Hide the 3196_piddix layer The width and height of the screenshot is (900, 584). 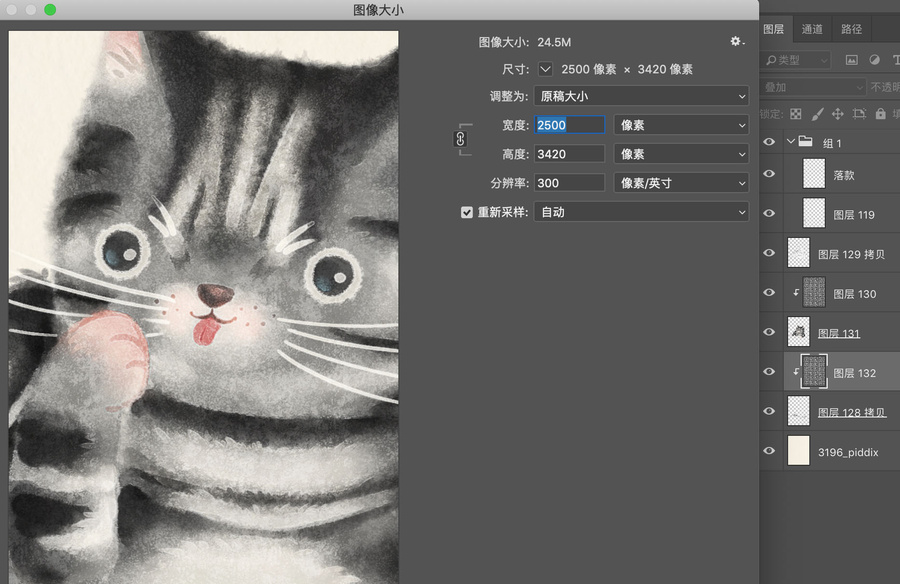(x=769, y=451)
